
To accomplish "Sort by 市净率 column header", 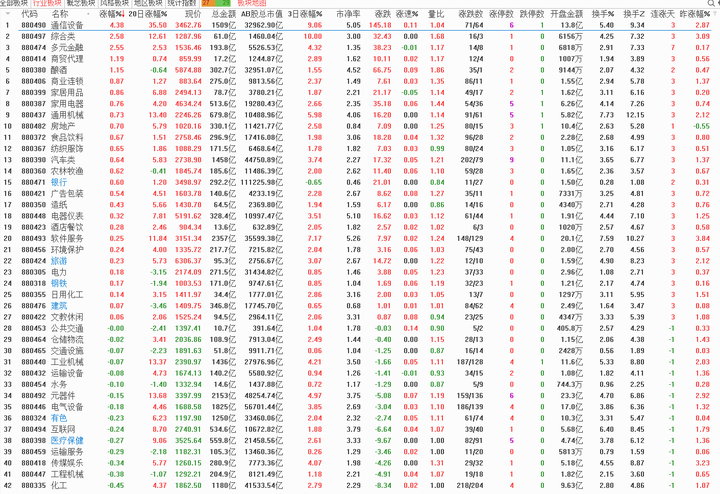I will point(348,14).
